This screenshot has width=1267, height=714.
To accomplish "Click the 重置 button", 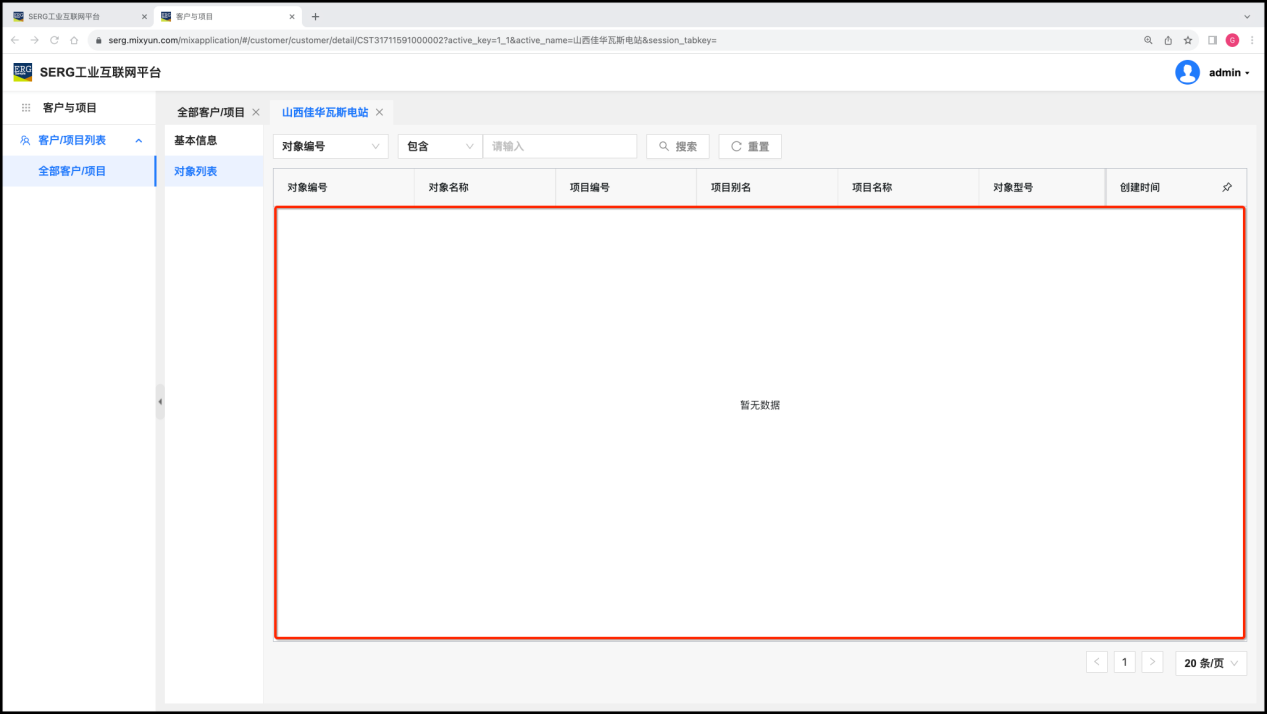I will click(x=749, y=146).
